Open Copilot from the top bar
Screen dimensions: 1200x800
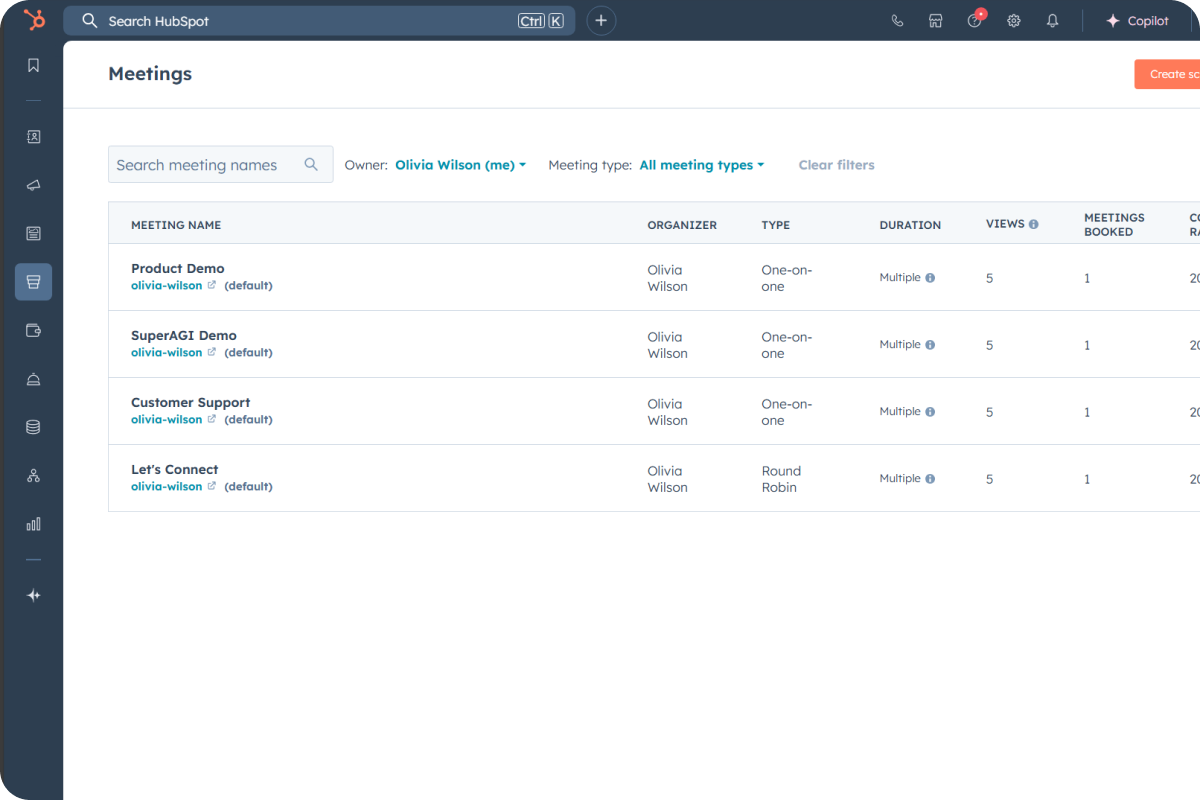1137,20
